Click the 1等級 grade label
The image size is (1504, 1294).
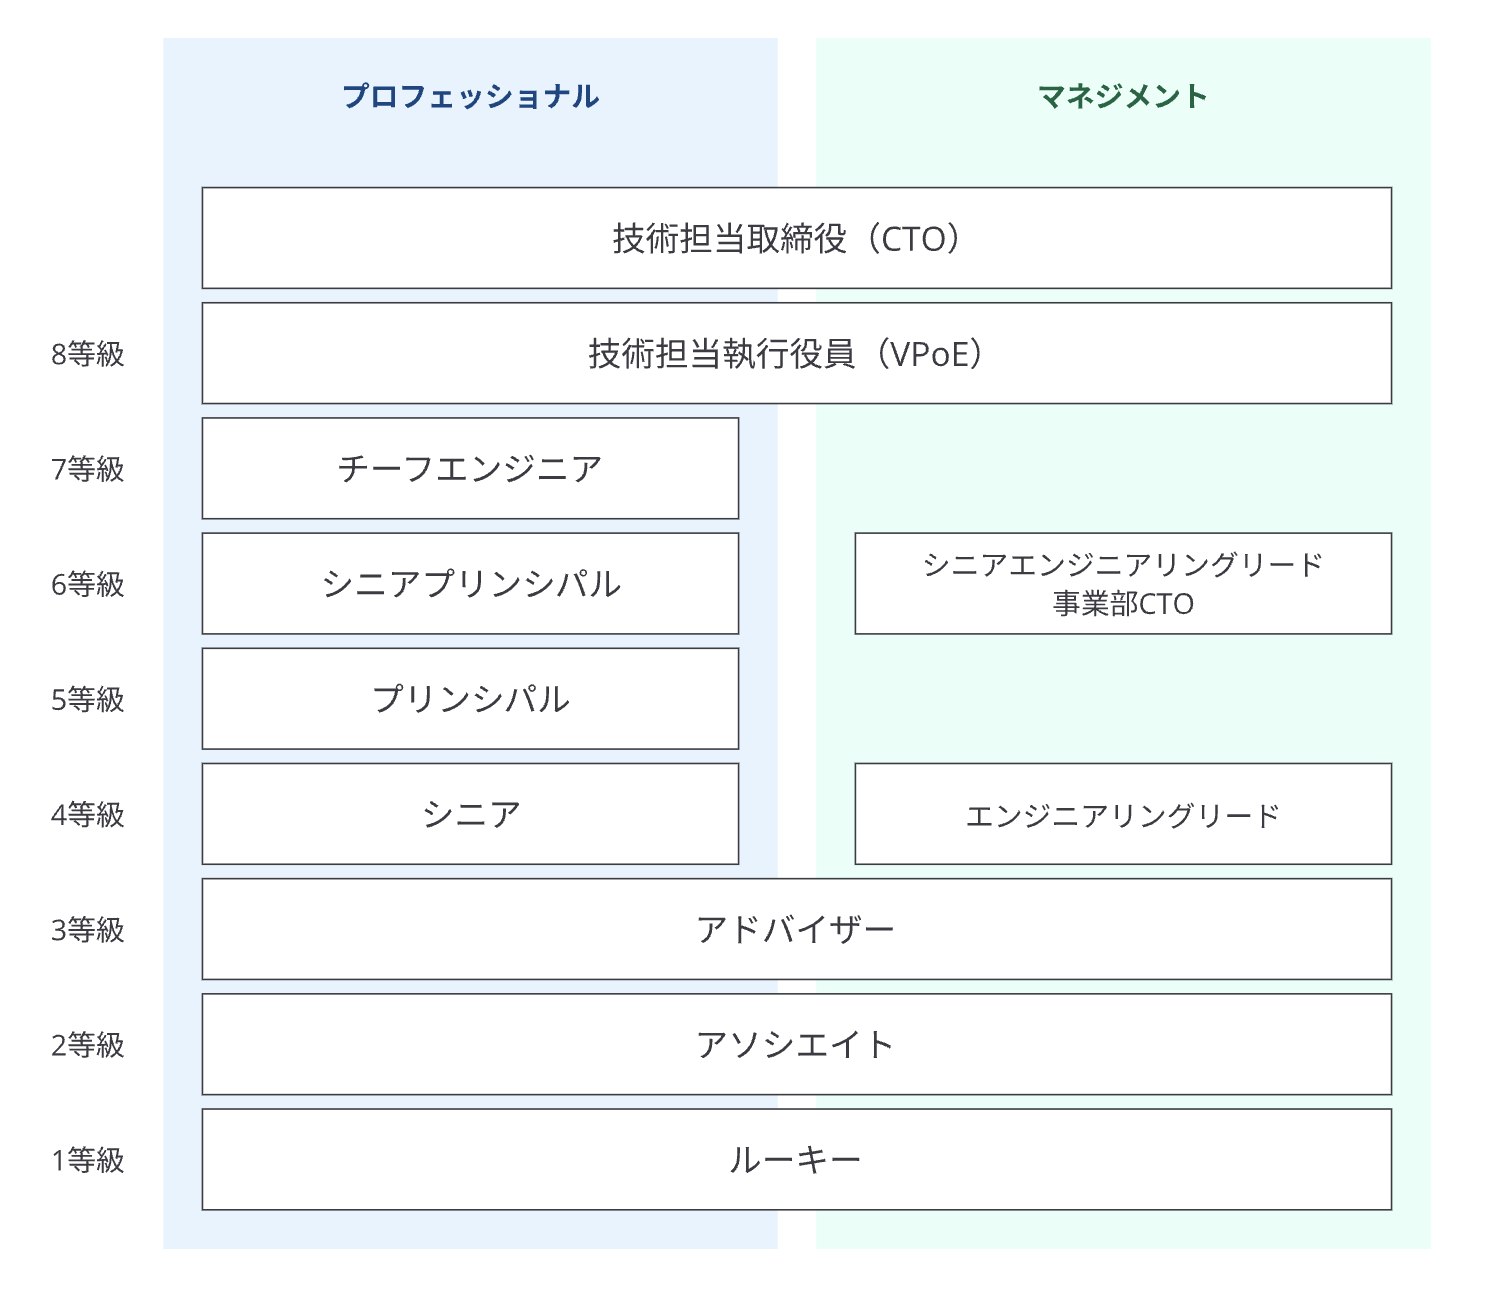(88, 1160)
